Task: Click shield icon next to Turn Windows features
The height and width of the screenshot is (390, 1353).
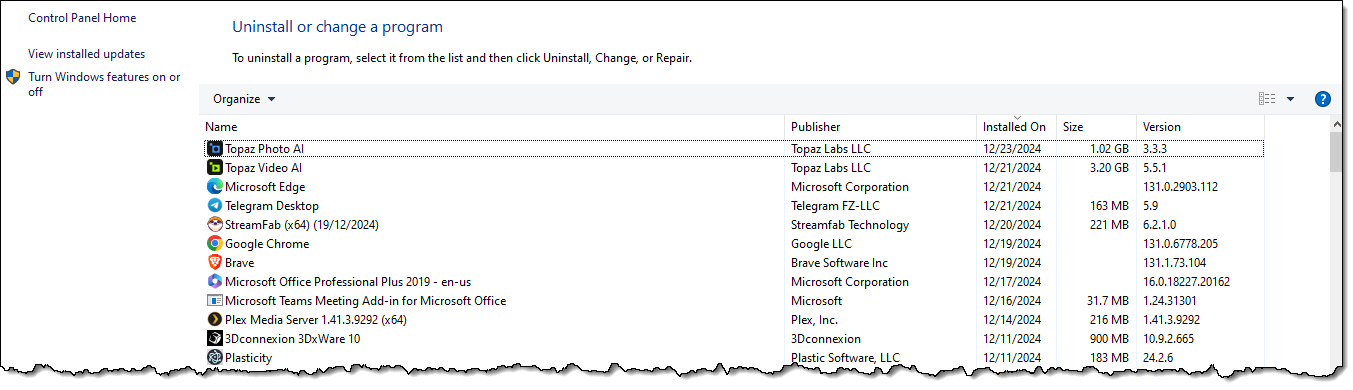Action: point(13,77)
